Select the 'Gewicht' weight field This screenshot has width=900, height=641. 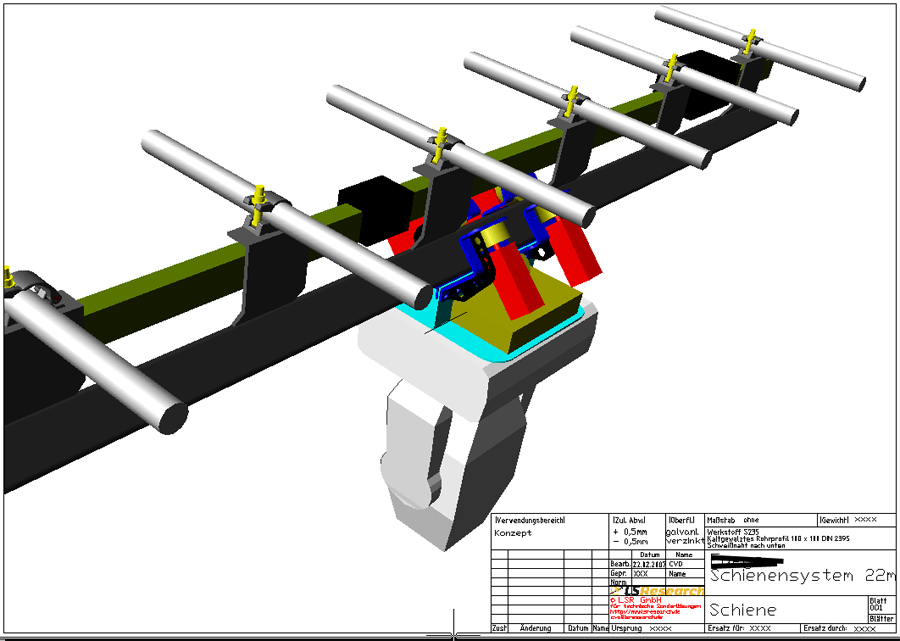[x=855, y=520]
